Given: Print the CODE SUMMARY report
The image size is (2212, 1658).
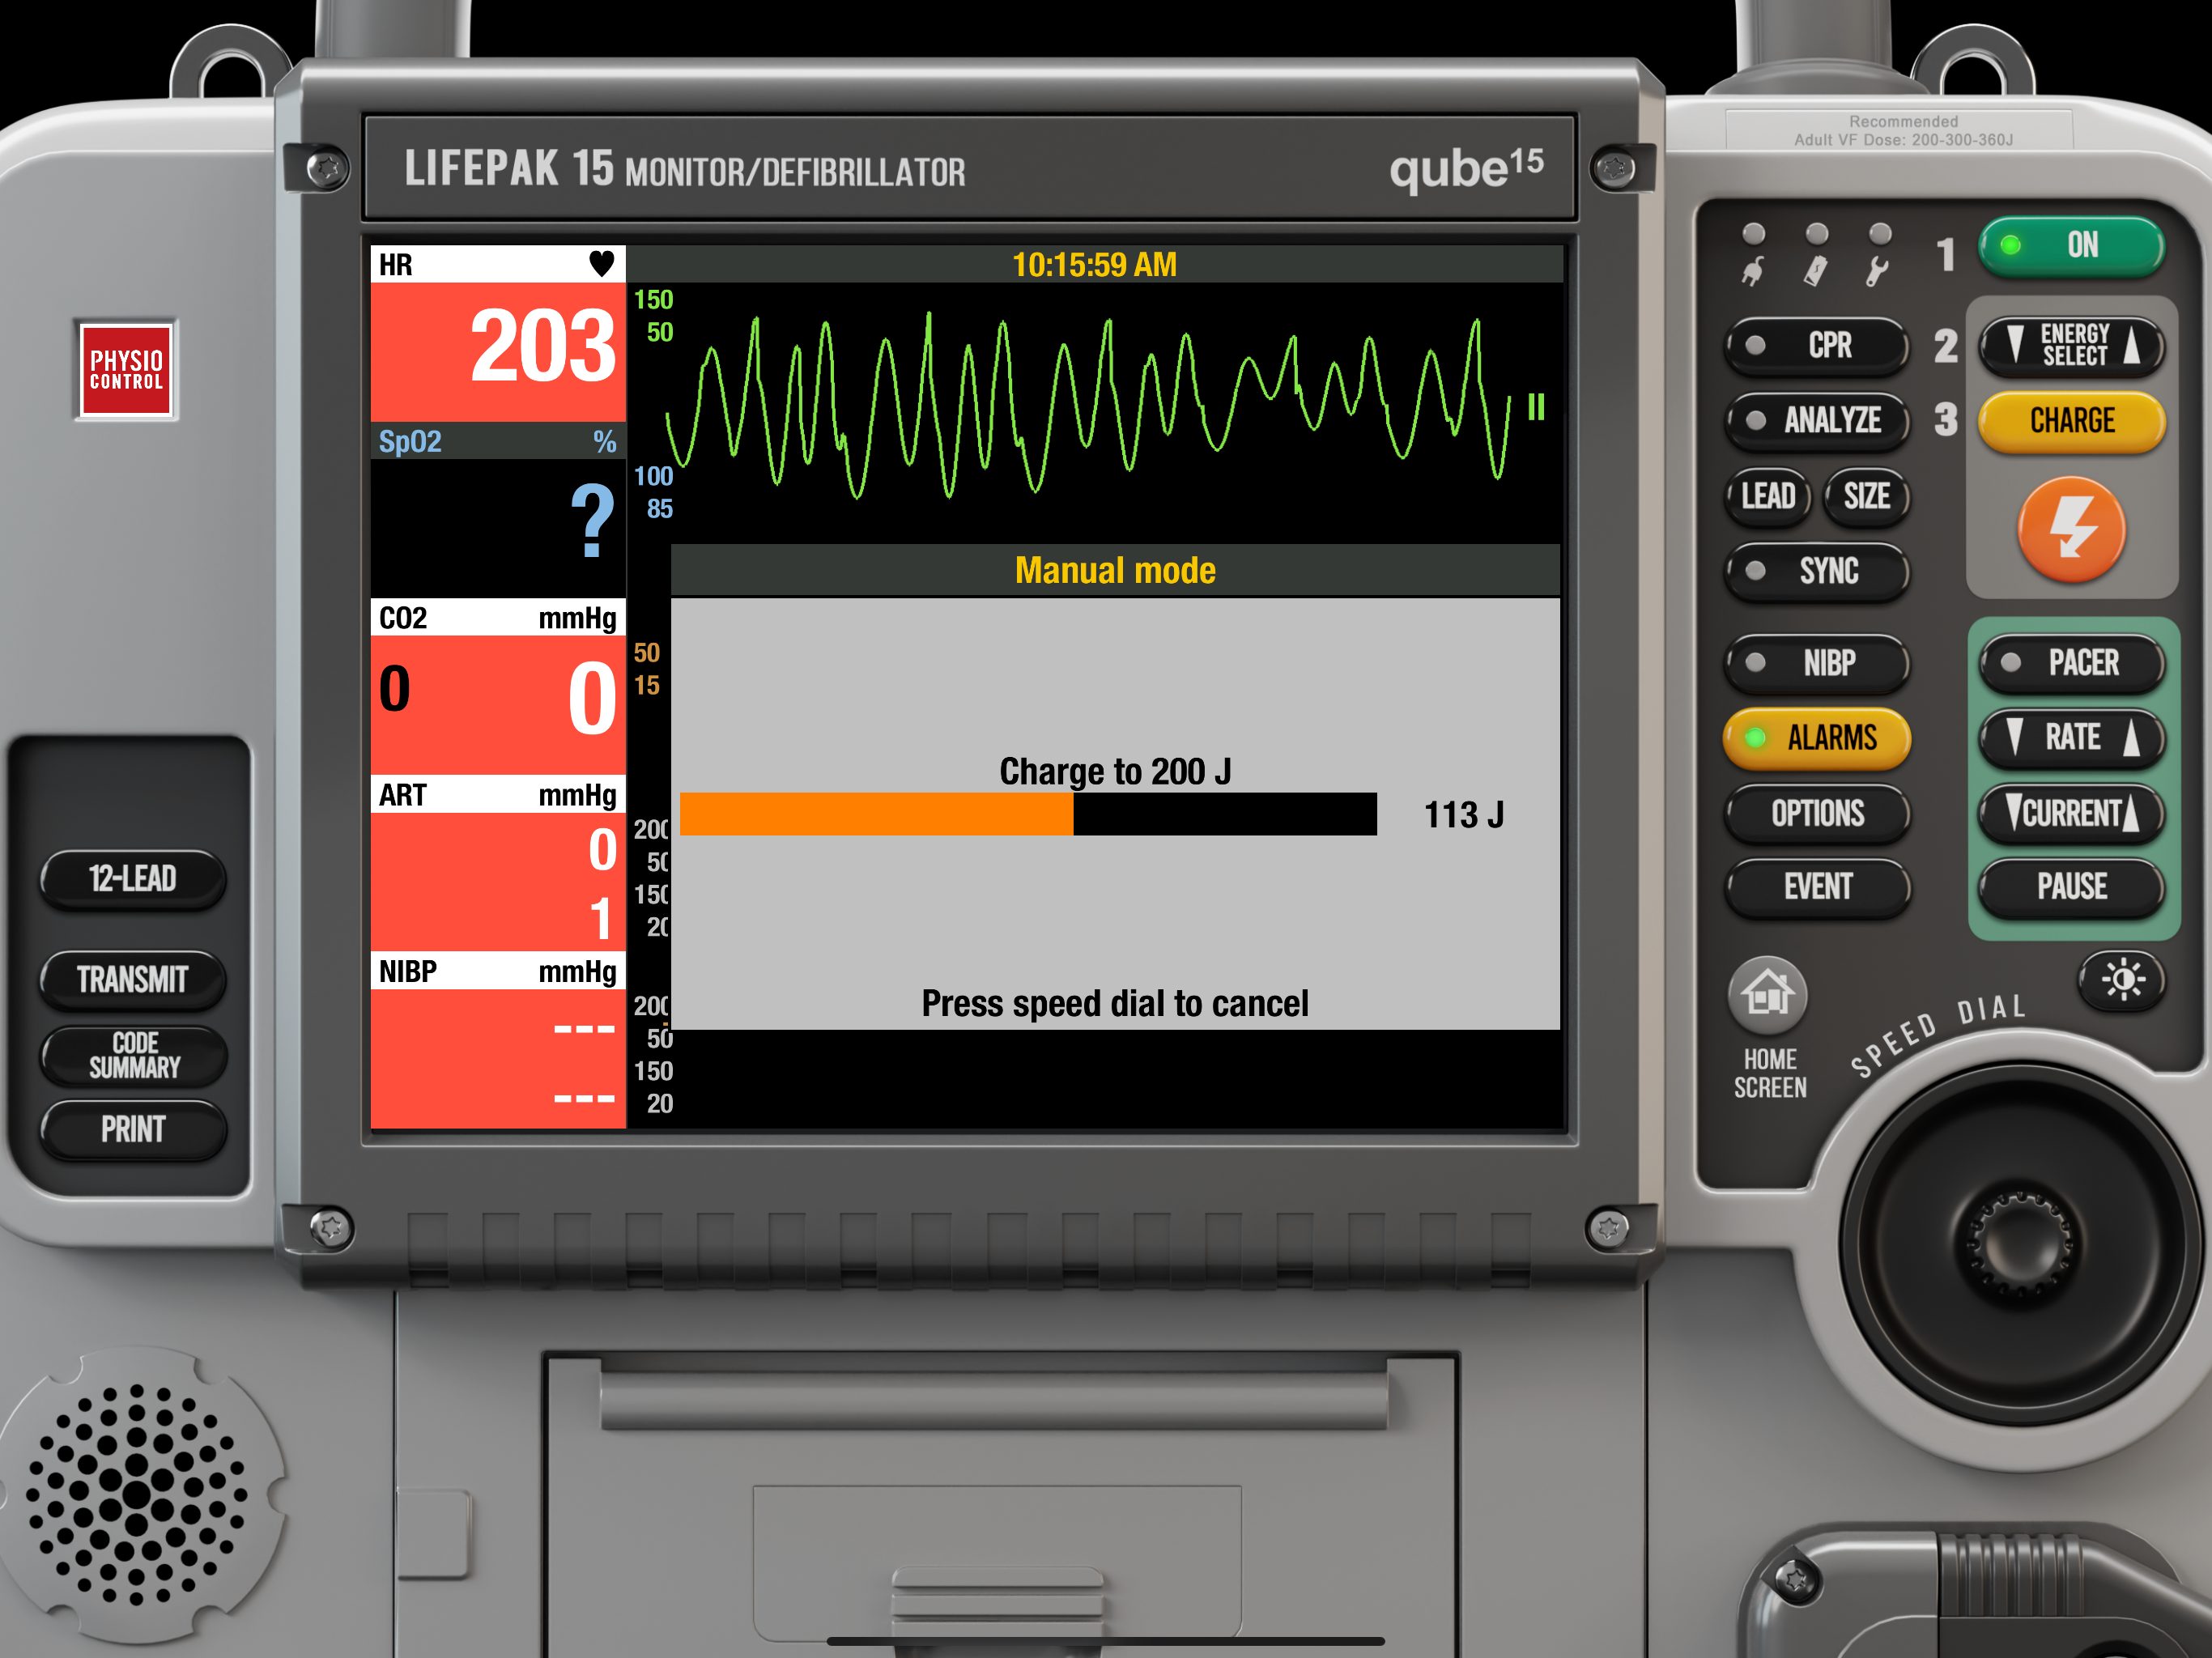Looking at the screenshot, I should point(133,1055).
